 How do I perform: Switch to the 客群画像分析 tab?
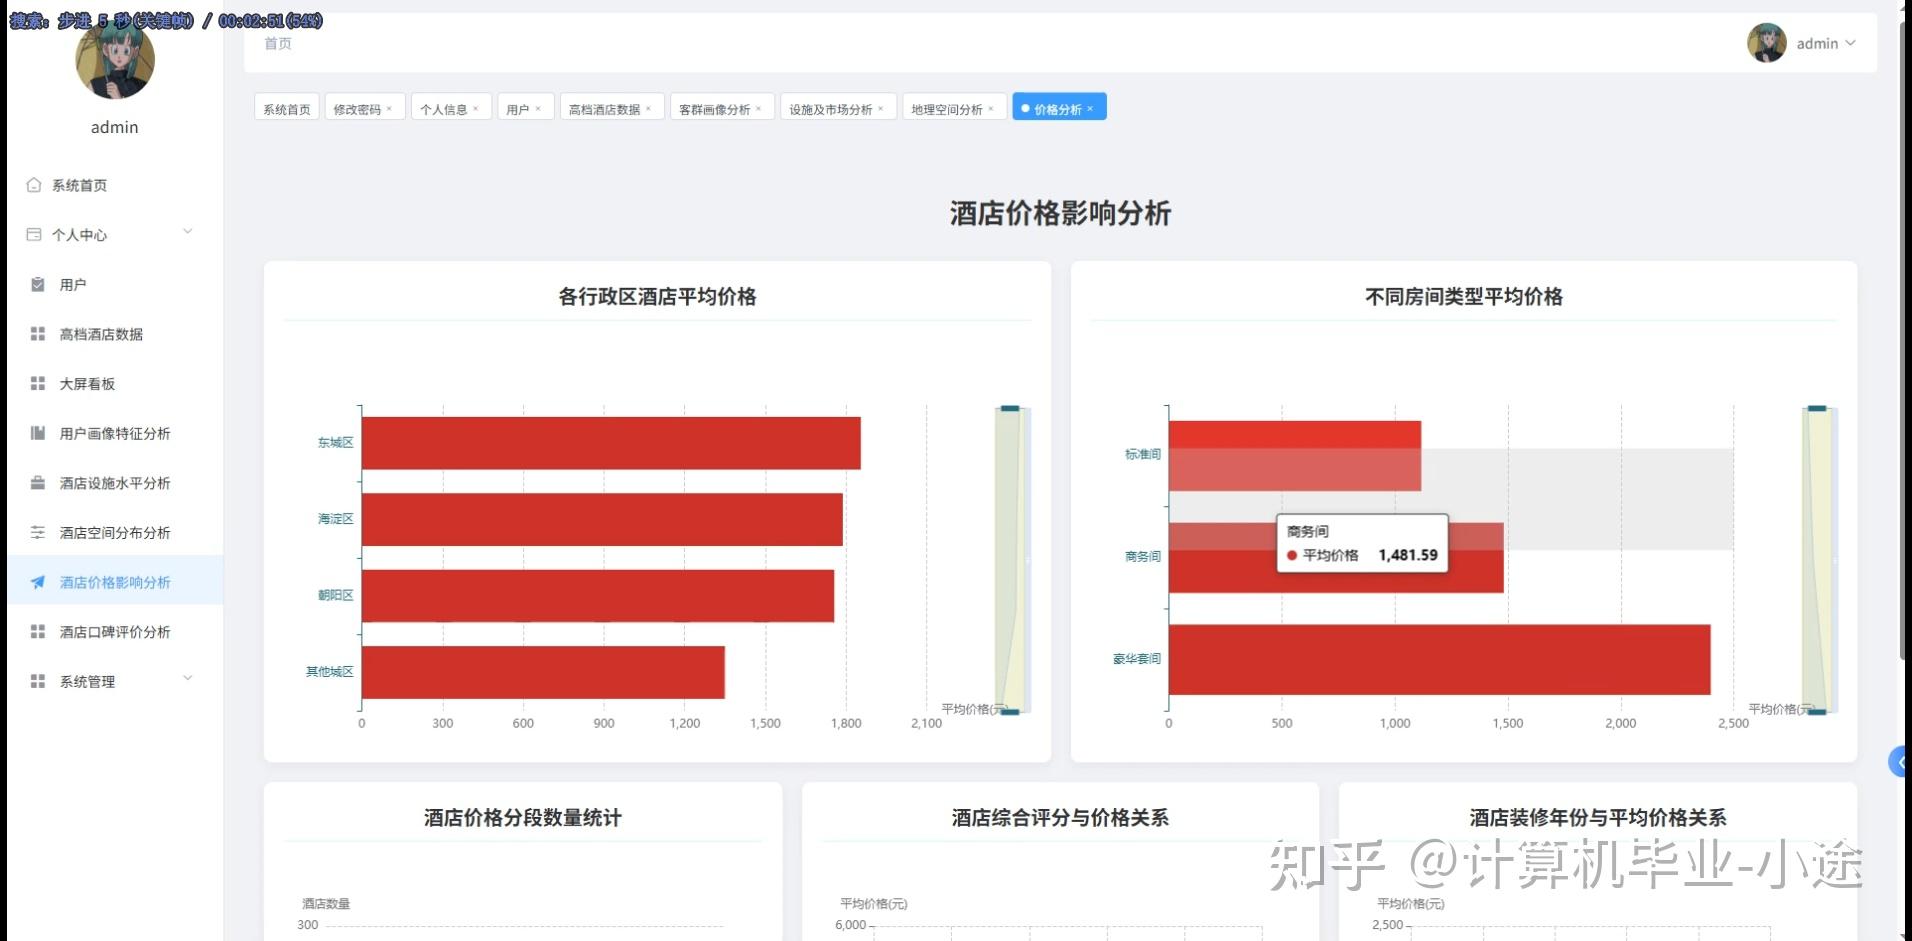[716, 107]
